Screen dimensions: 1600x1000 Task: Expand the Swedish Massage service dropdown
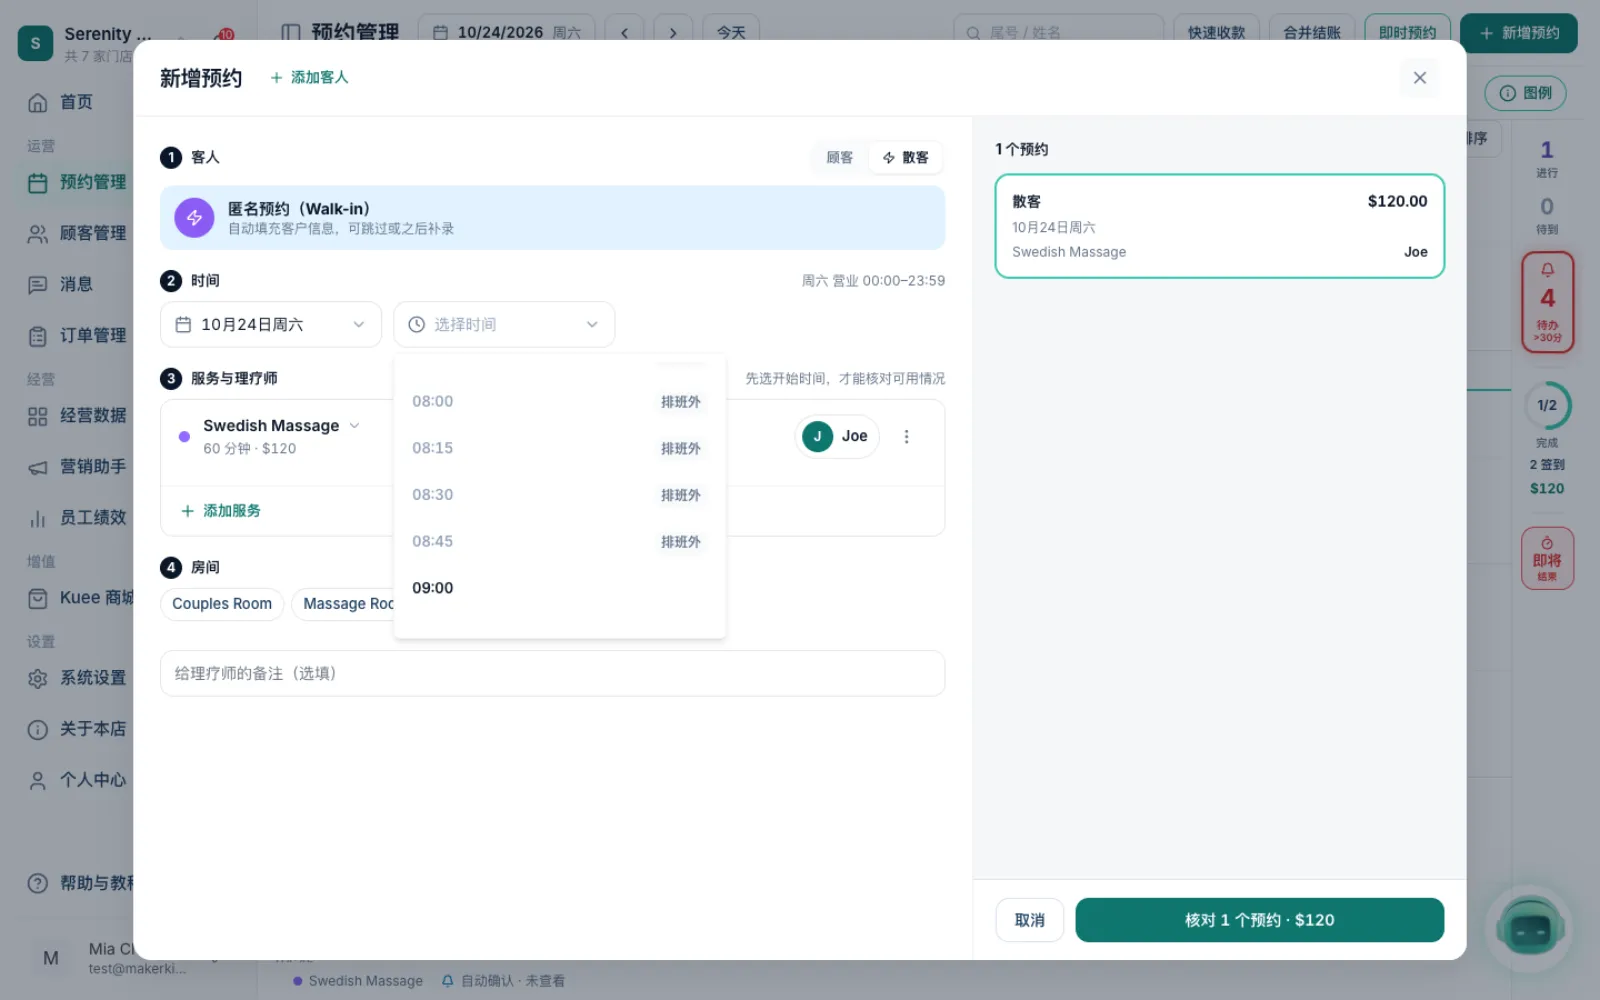(x=281, y=426)
